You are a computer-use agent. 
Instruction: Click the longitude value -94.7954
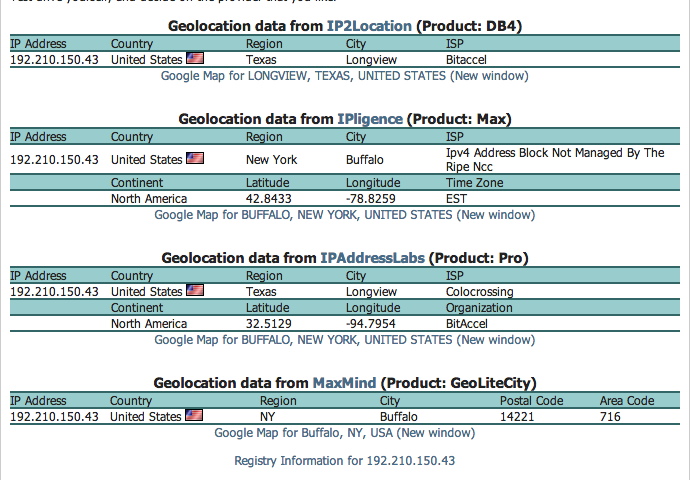click(371, 324)
